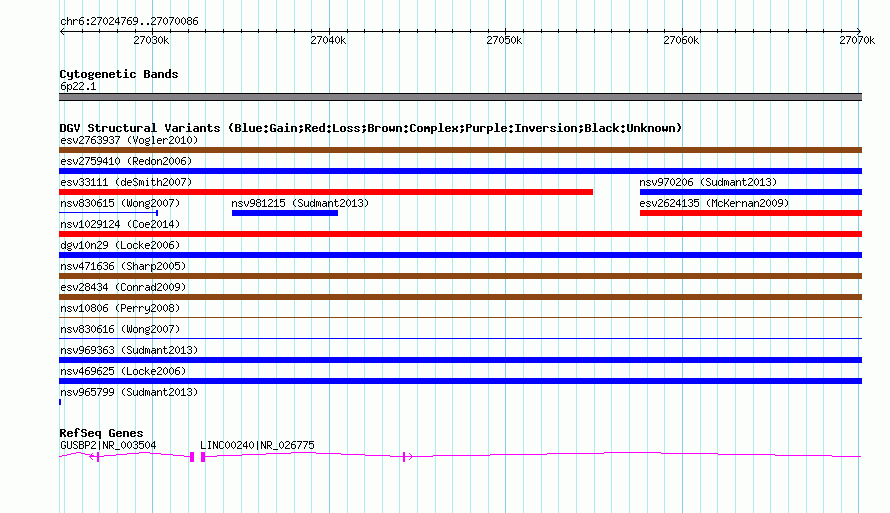Click the LINC00240|NR_026775 gene label

click(x=257, y=445)
